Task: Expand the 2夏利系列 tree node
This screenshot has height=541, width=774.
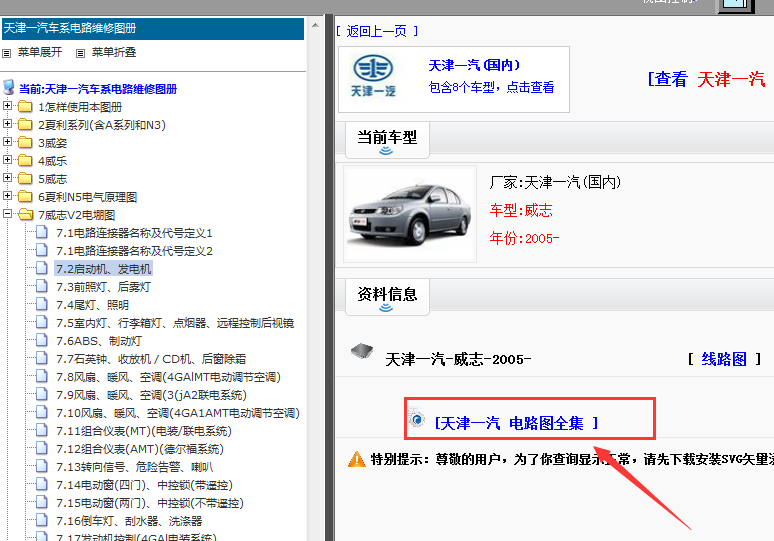Action: click(x=7, y=123)
